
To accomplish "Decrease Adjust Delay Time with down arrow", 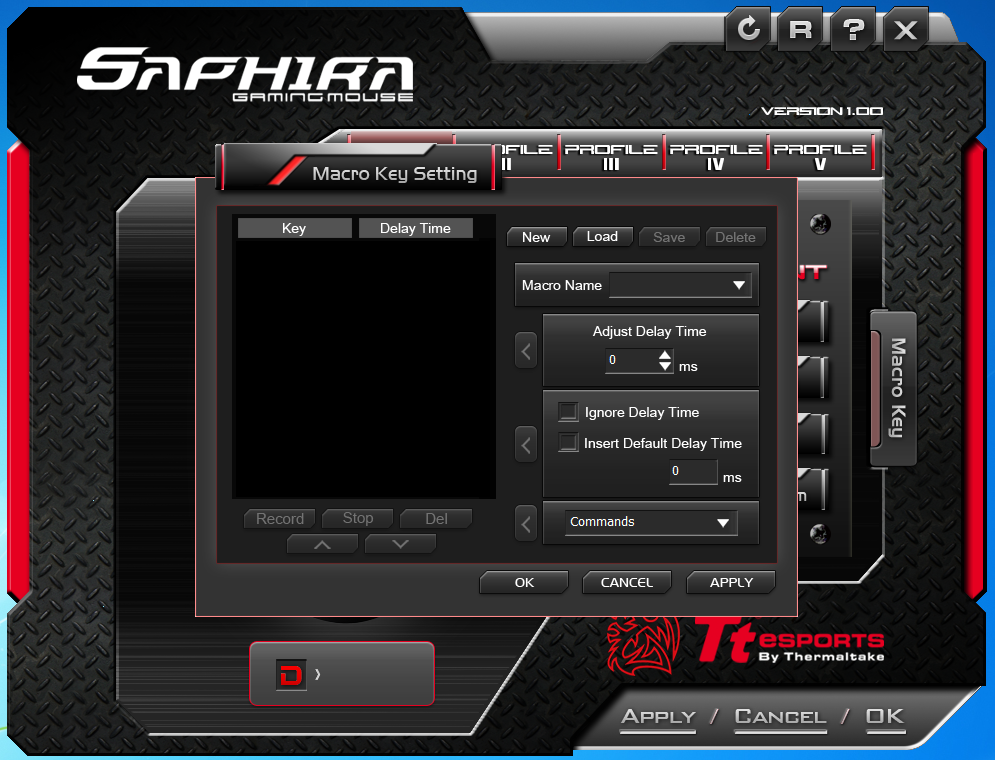I will pos(665,365).
